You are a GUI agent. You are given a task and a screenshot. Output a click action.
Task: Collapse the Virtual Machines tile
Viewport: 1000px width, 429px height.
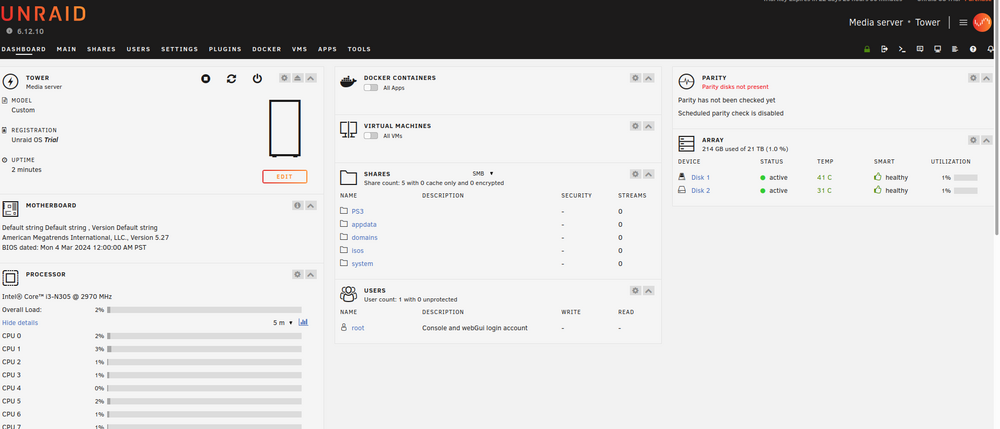649,126
